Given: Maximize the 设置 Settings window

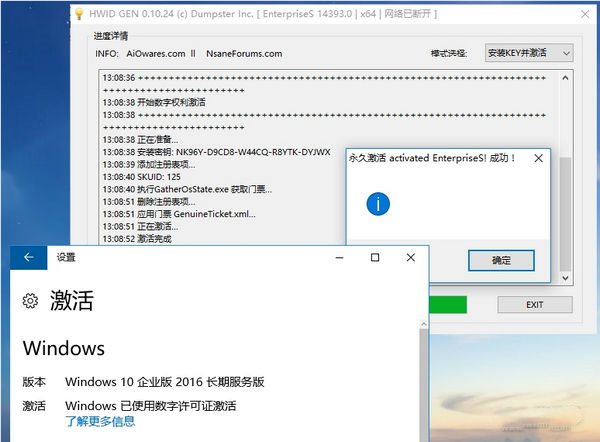Looking at the screenshot, I should pyautogui.click(x=375, y=258).
